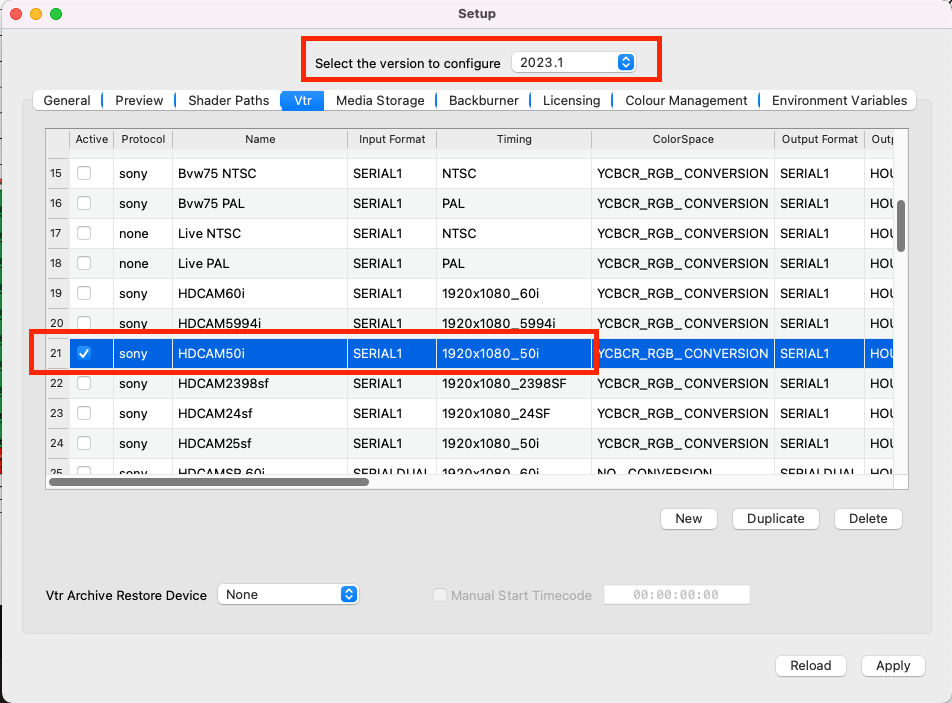
Task: Select the Vtr tab
Action: (x=302, y=101)
